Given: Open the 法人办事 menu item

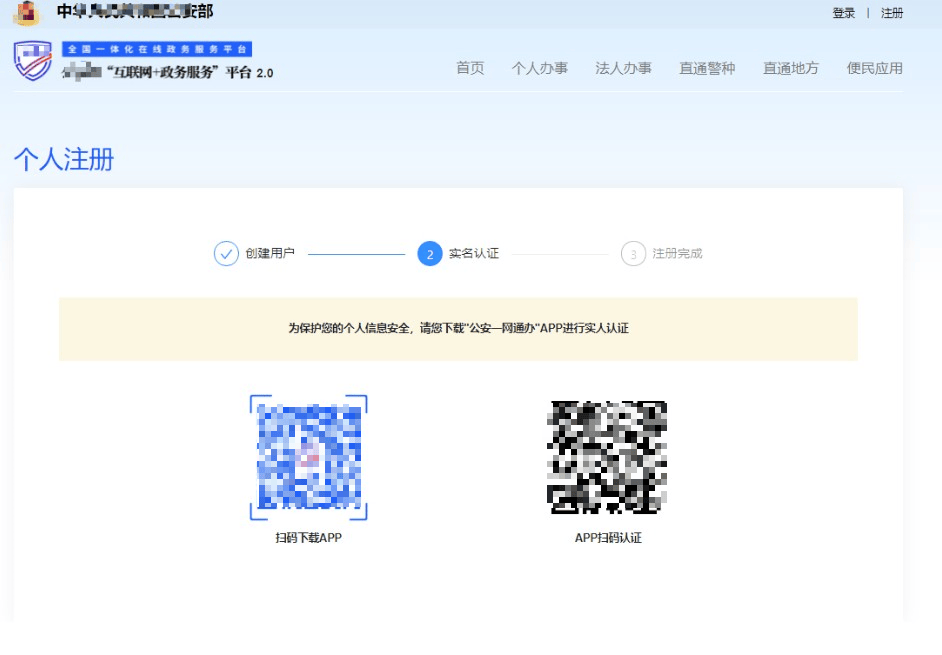Looking at the screenshot, I should tap(623, 68).
